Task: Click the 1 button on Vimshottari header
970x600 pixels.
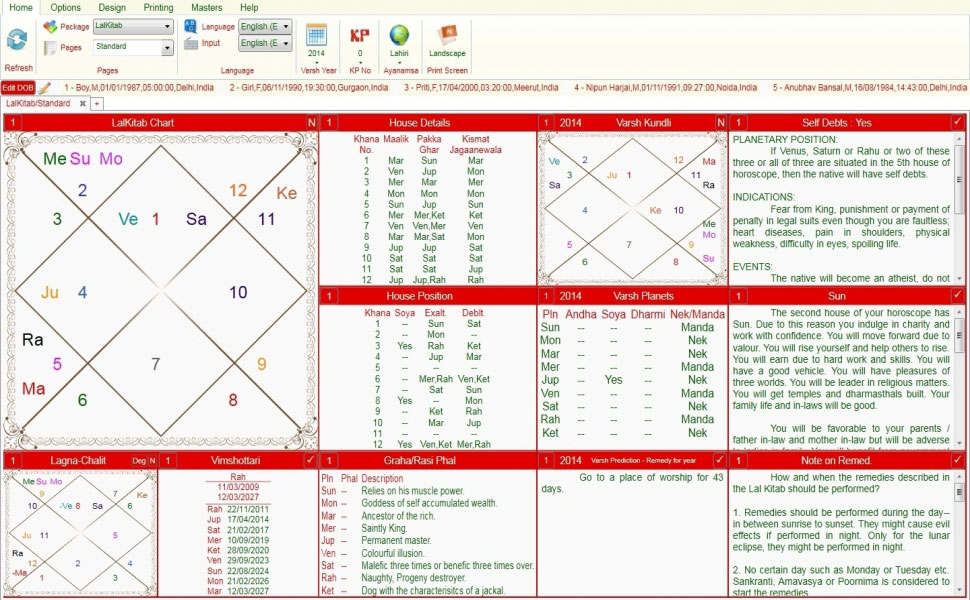Action: pyautogui.click(x=168, y=460)
